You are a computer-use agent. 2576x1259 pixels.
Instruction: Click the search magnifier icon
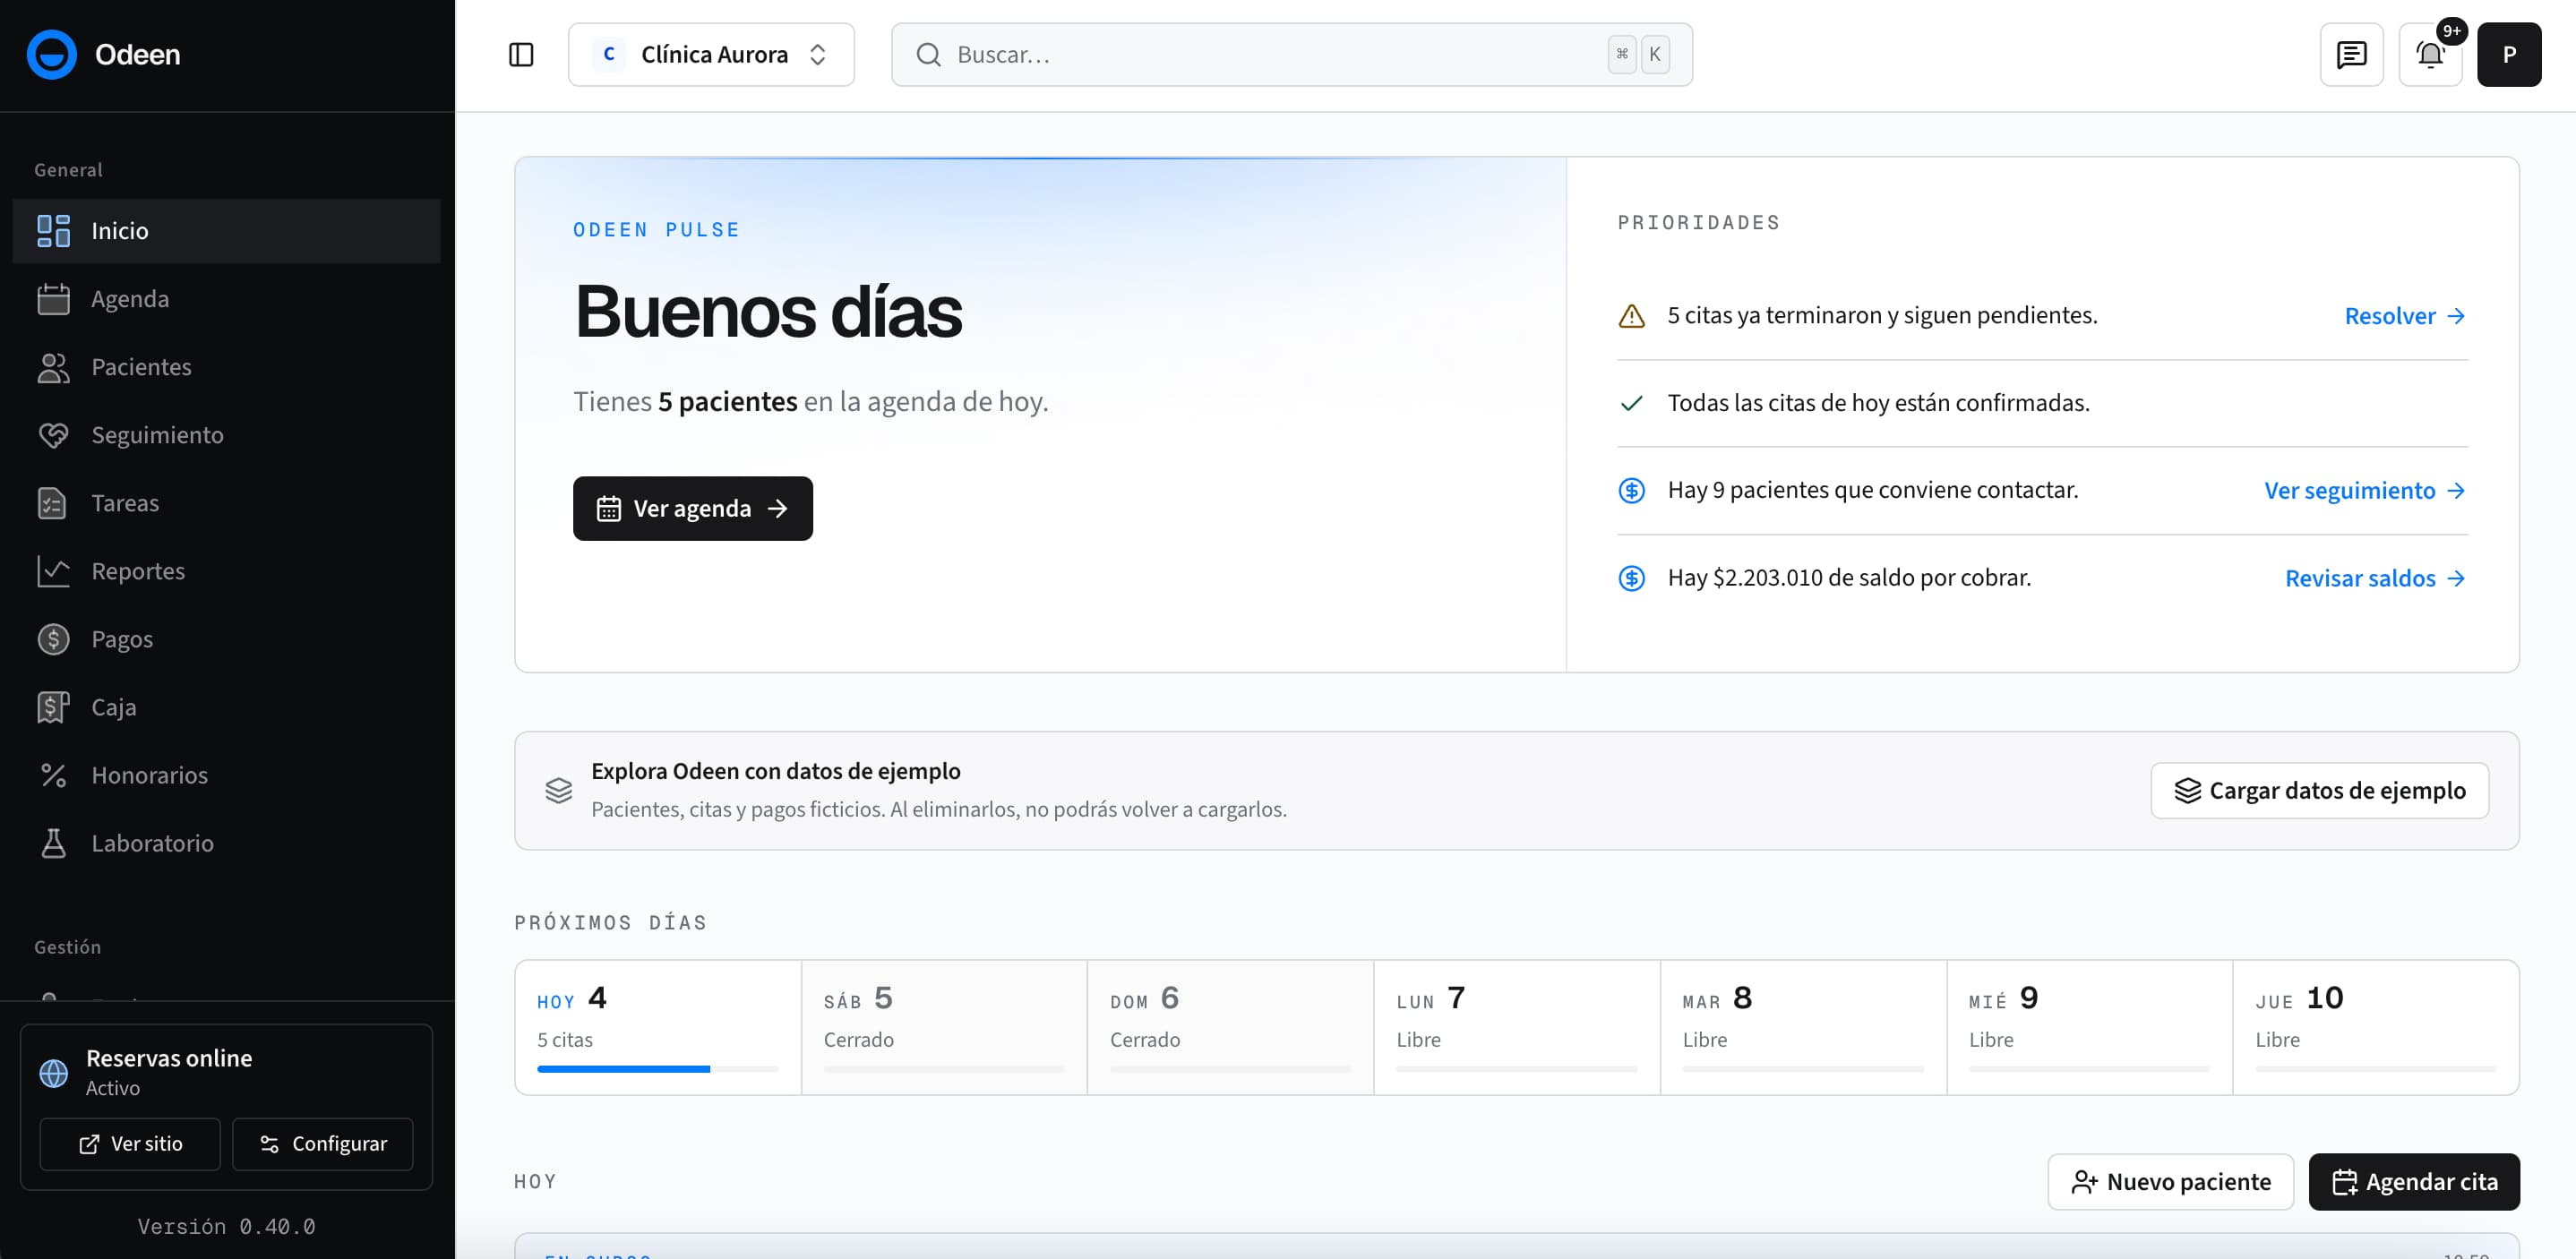928,54
